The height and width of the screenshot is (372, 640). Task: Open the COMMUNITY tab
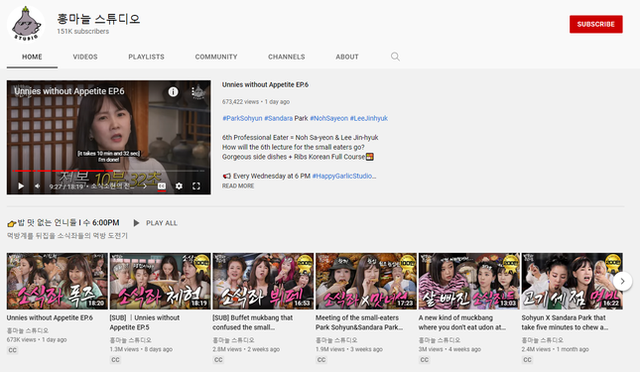coord(216,57)
